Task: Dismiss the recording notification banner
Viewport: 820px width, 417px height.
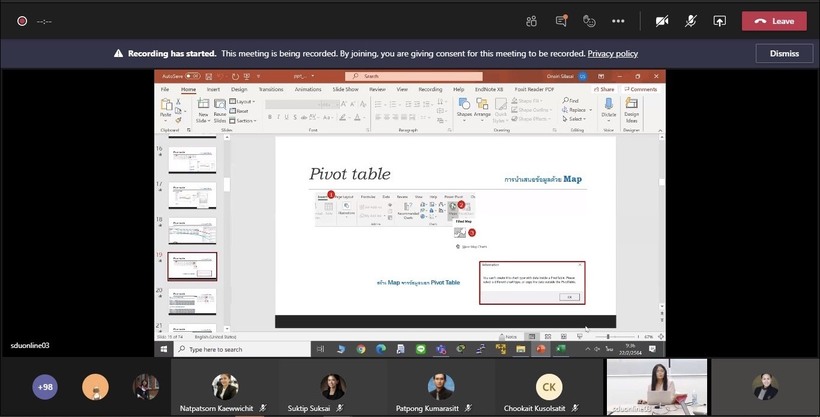Action: pyautogui.click(x=783, y=53)
